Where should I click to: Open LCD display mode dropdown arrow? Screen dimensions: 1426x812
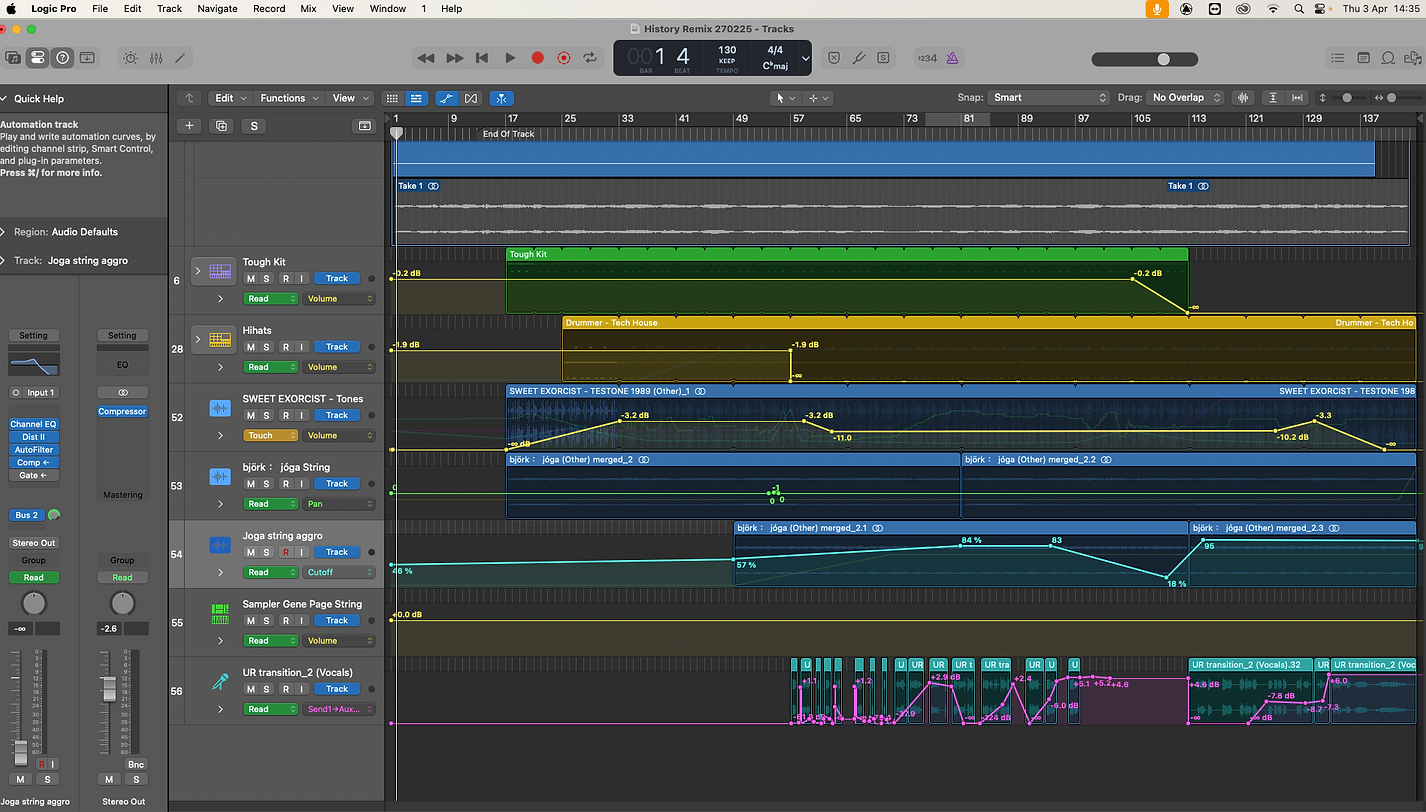click(805, 58)
